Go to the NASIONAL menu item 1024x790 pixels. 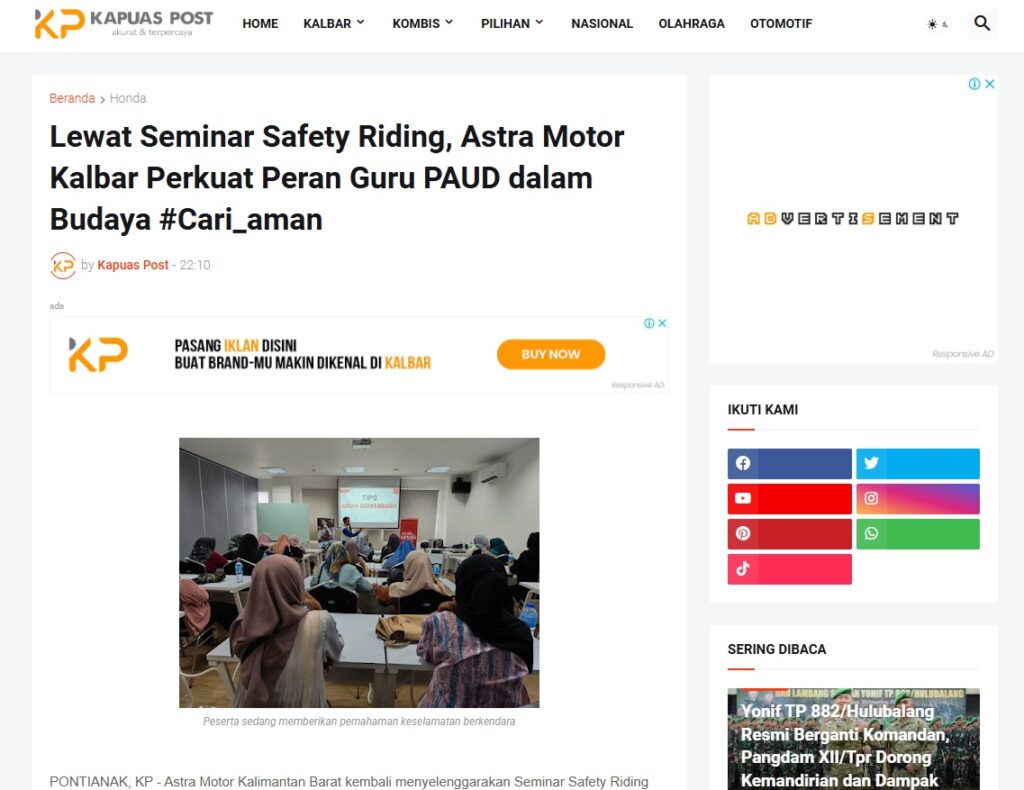pyautogui.click(x=601, y=24)
